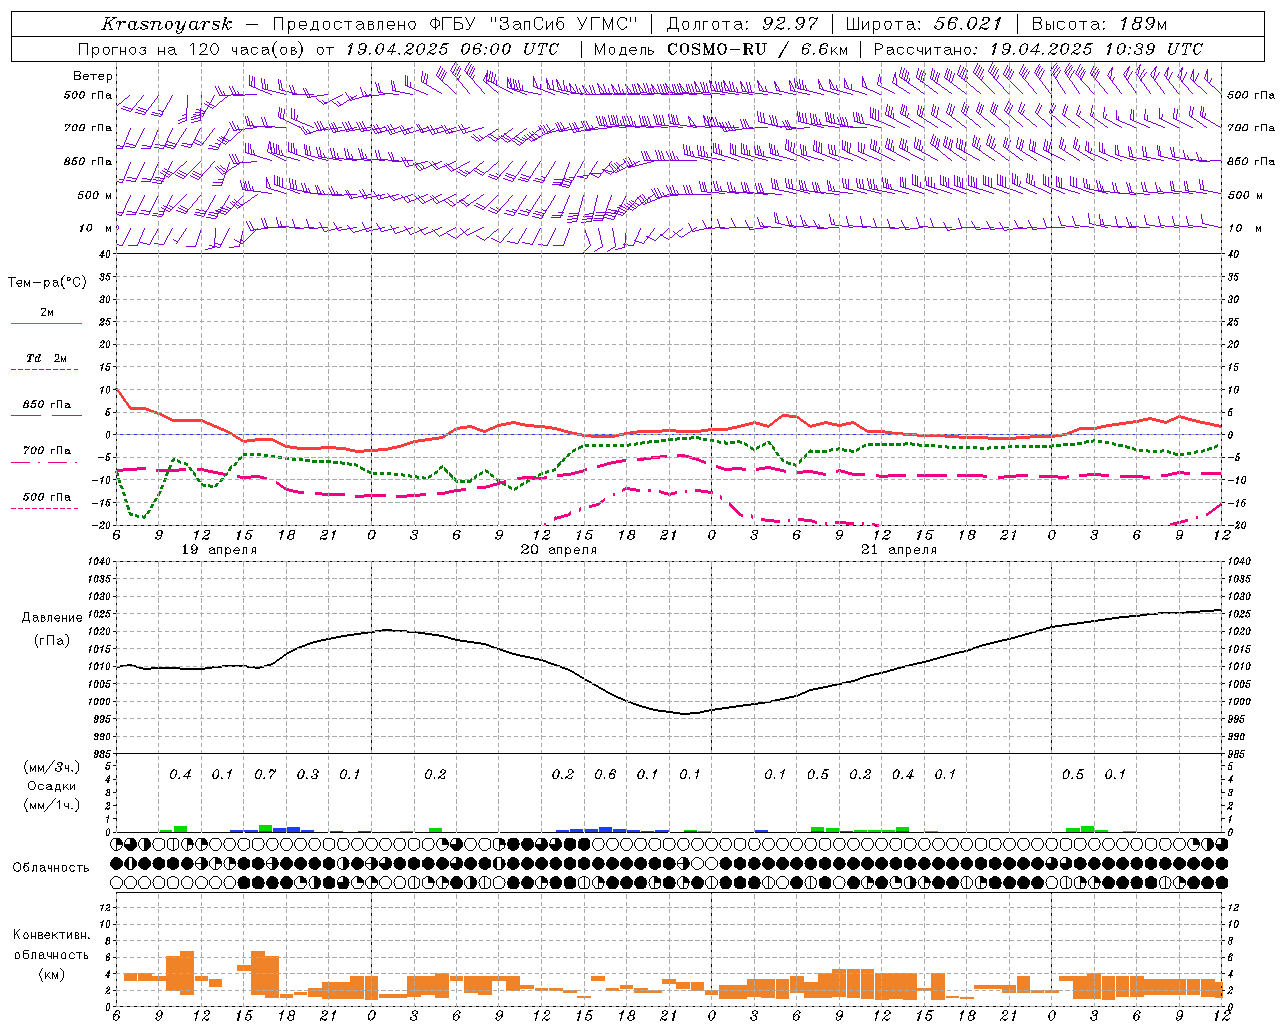Click the 19 апреля date label
Screen dimensions: 1280x1024
click(219, 550)
